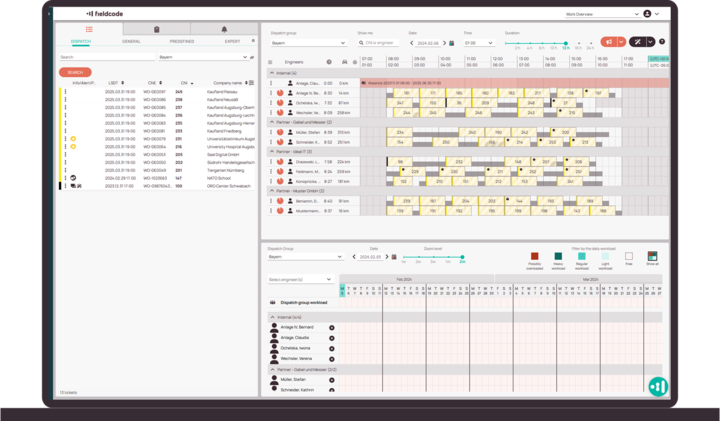Filter by Possibly overloaded workload
Viewport: 720px width, 421px height.
535,257
